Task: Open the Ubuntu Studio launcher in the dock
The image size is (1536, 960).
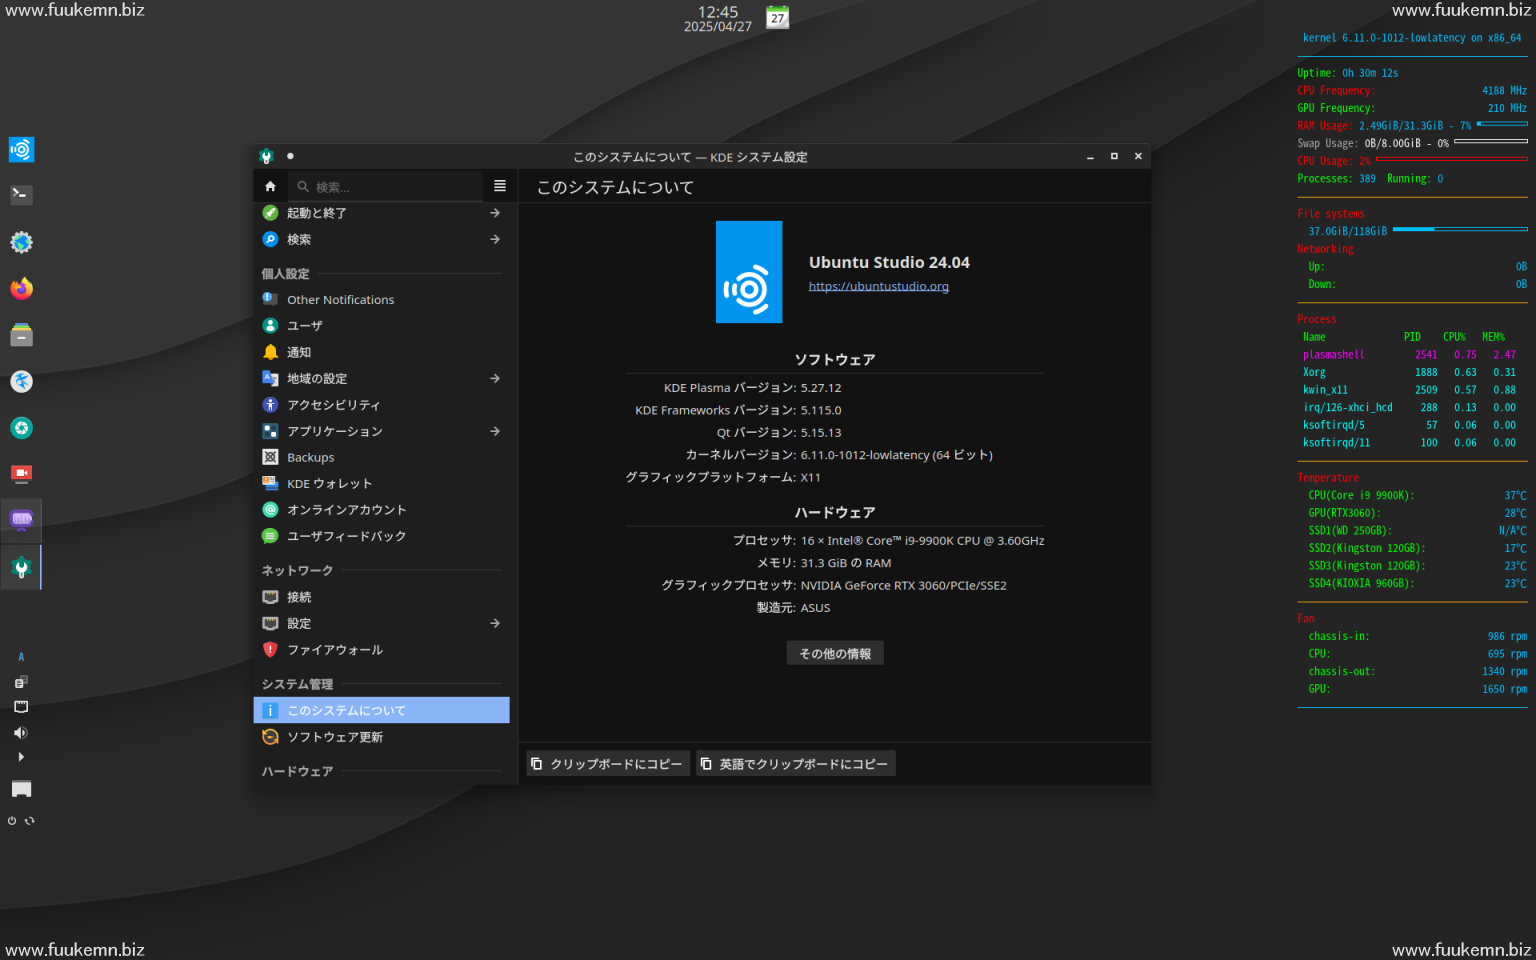Action: point(21,150)
